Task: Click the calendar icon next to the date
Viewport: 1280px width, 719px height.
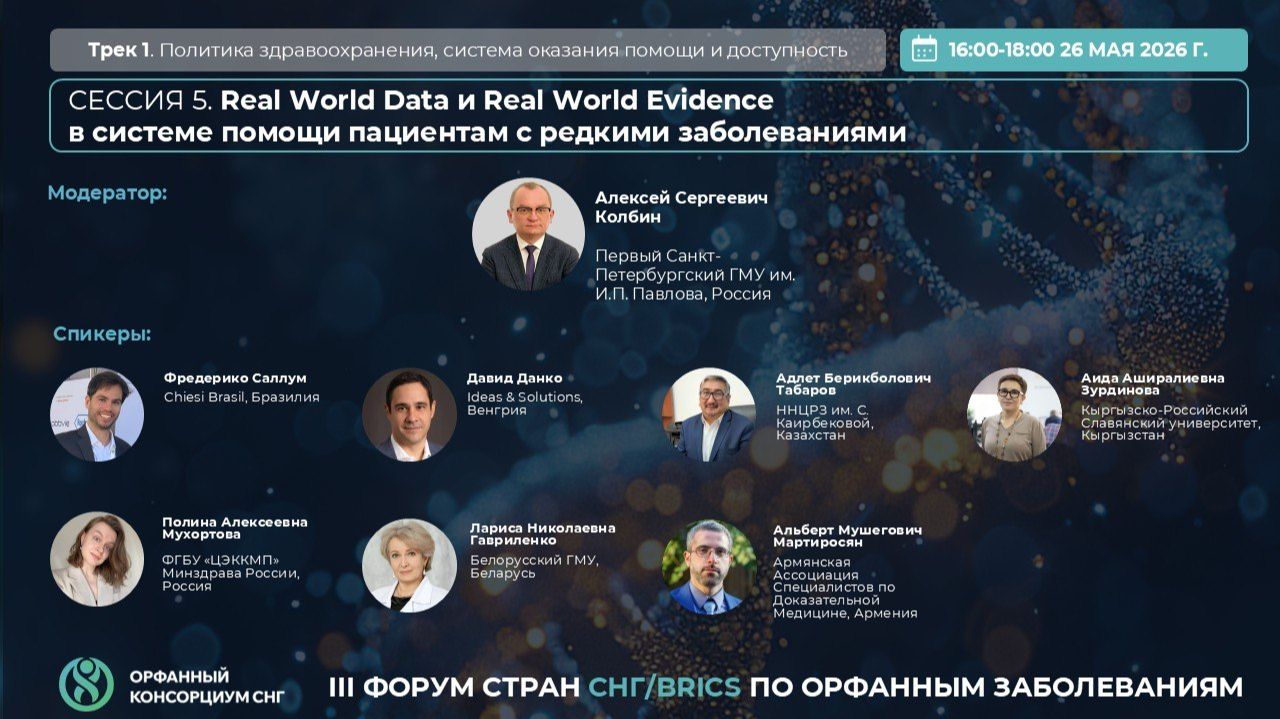Action: point(924,49)
